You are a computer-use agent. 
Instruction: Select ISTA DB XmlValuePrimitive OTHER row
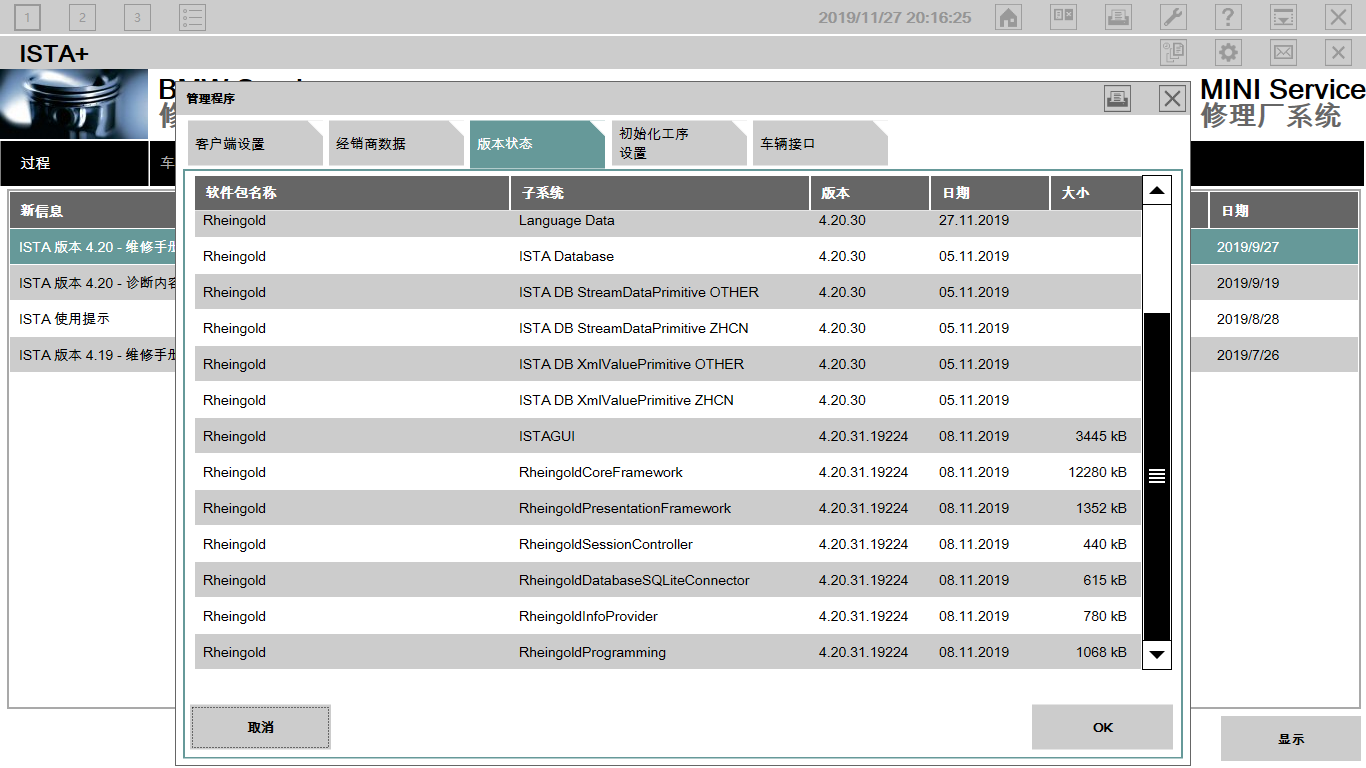(668, 364)
